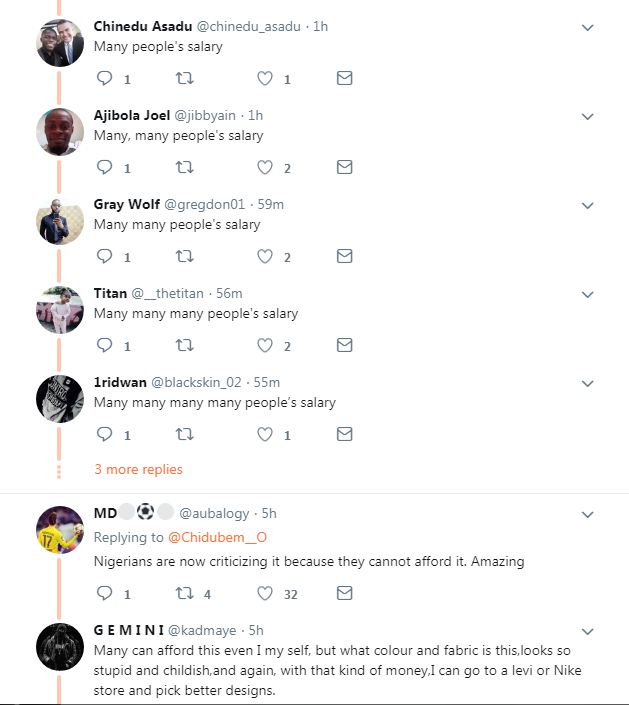
Task: Direct message Chinedu Asadu's tweet
Action: click(x=344, y=79)
